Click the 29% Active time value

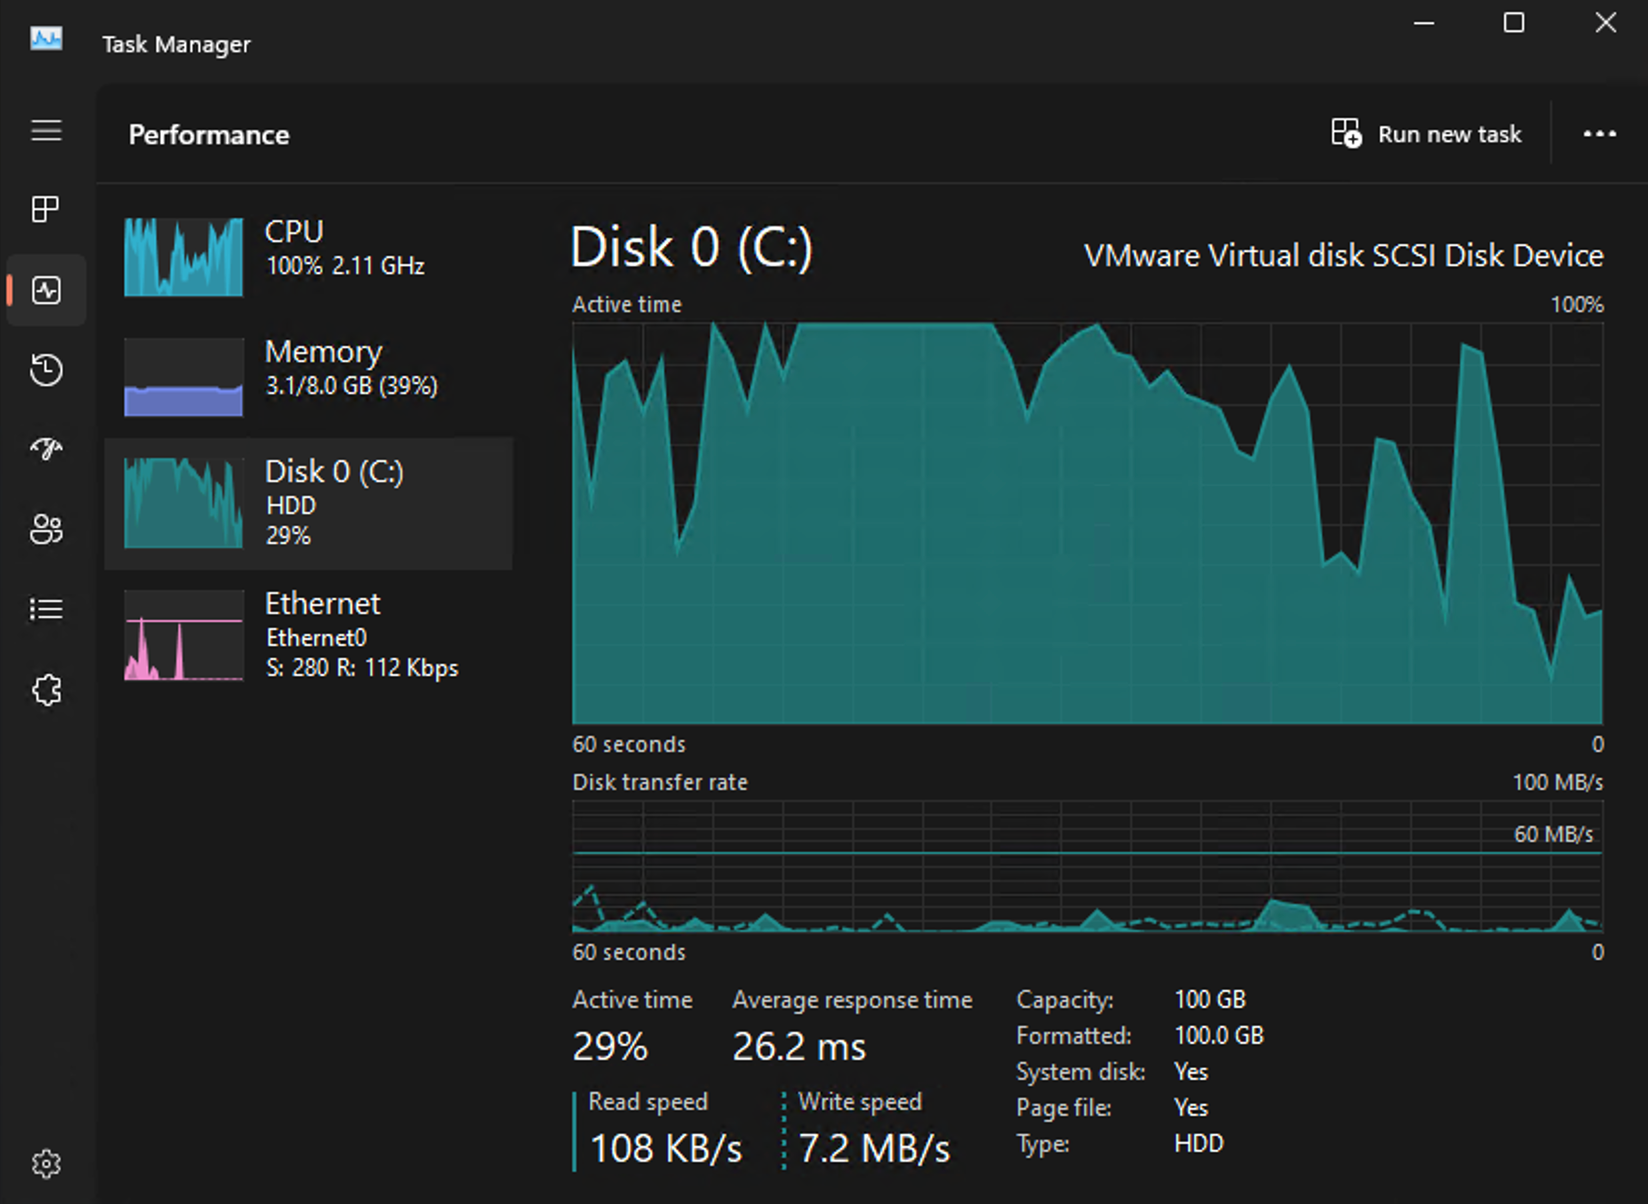(x=610, y=1047)
